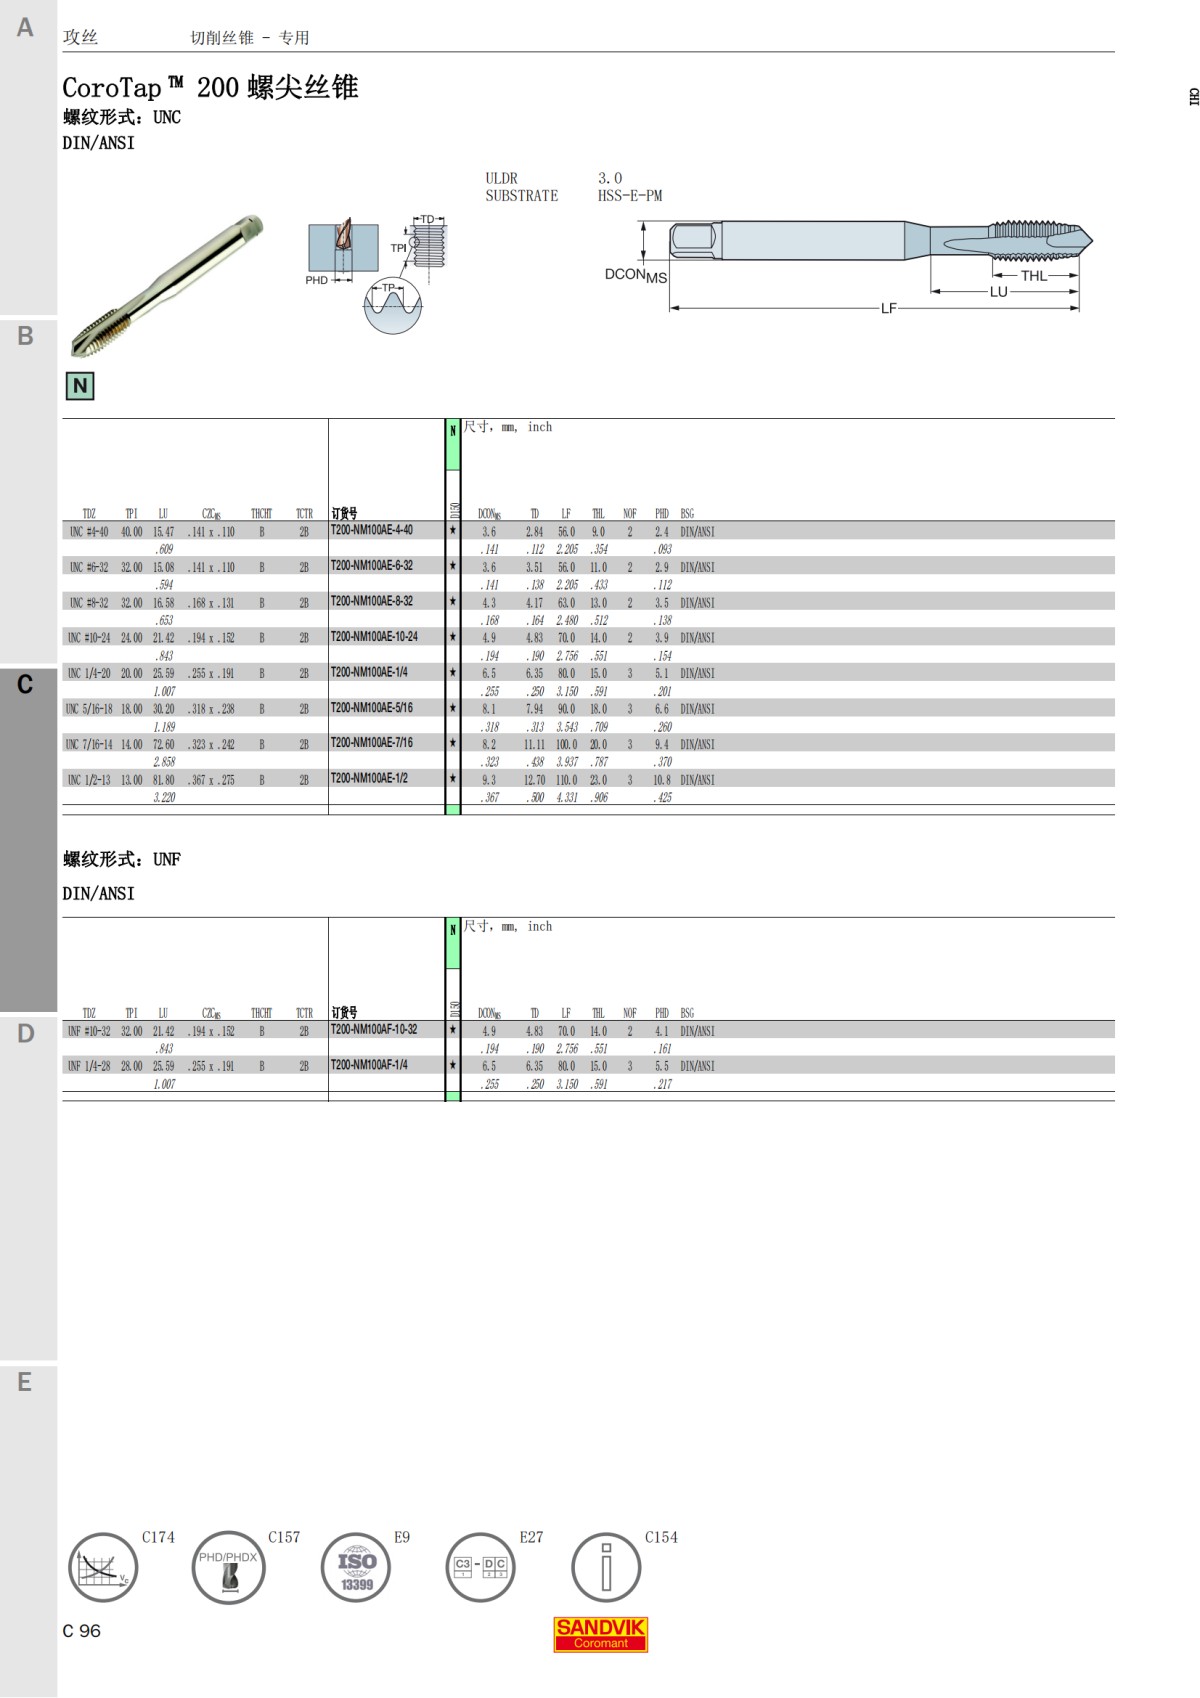
Task: Click order code T200-NM100AE-8-32
Action: coord(372,601)
